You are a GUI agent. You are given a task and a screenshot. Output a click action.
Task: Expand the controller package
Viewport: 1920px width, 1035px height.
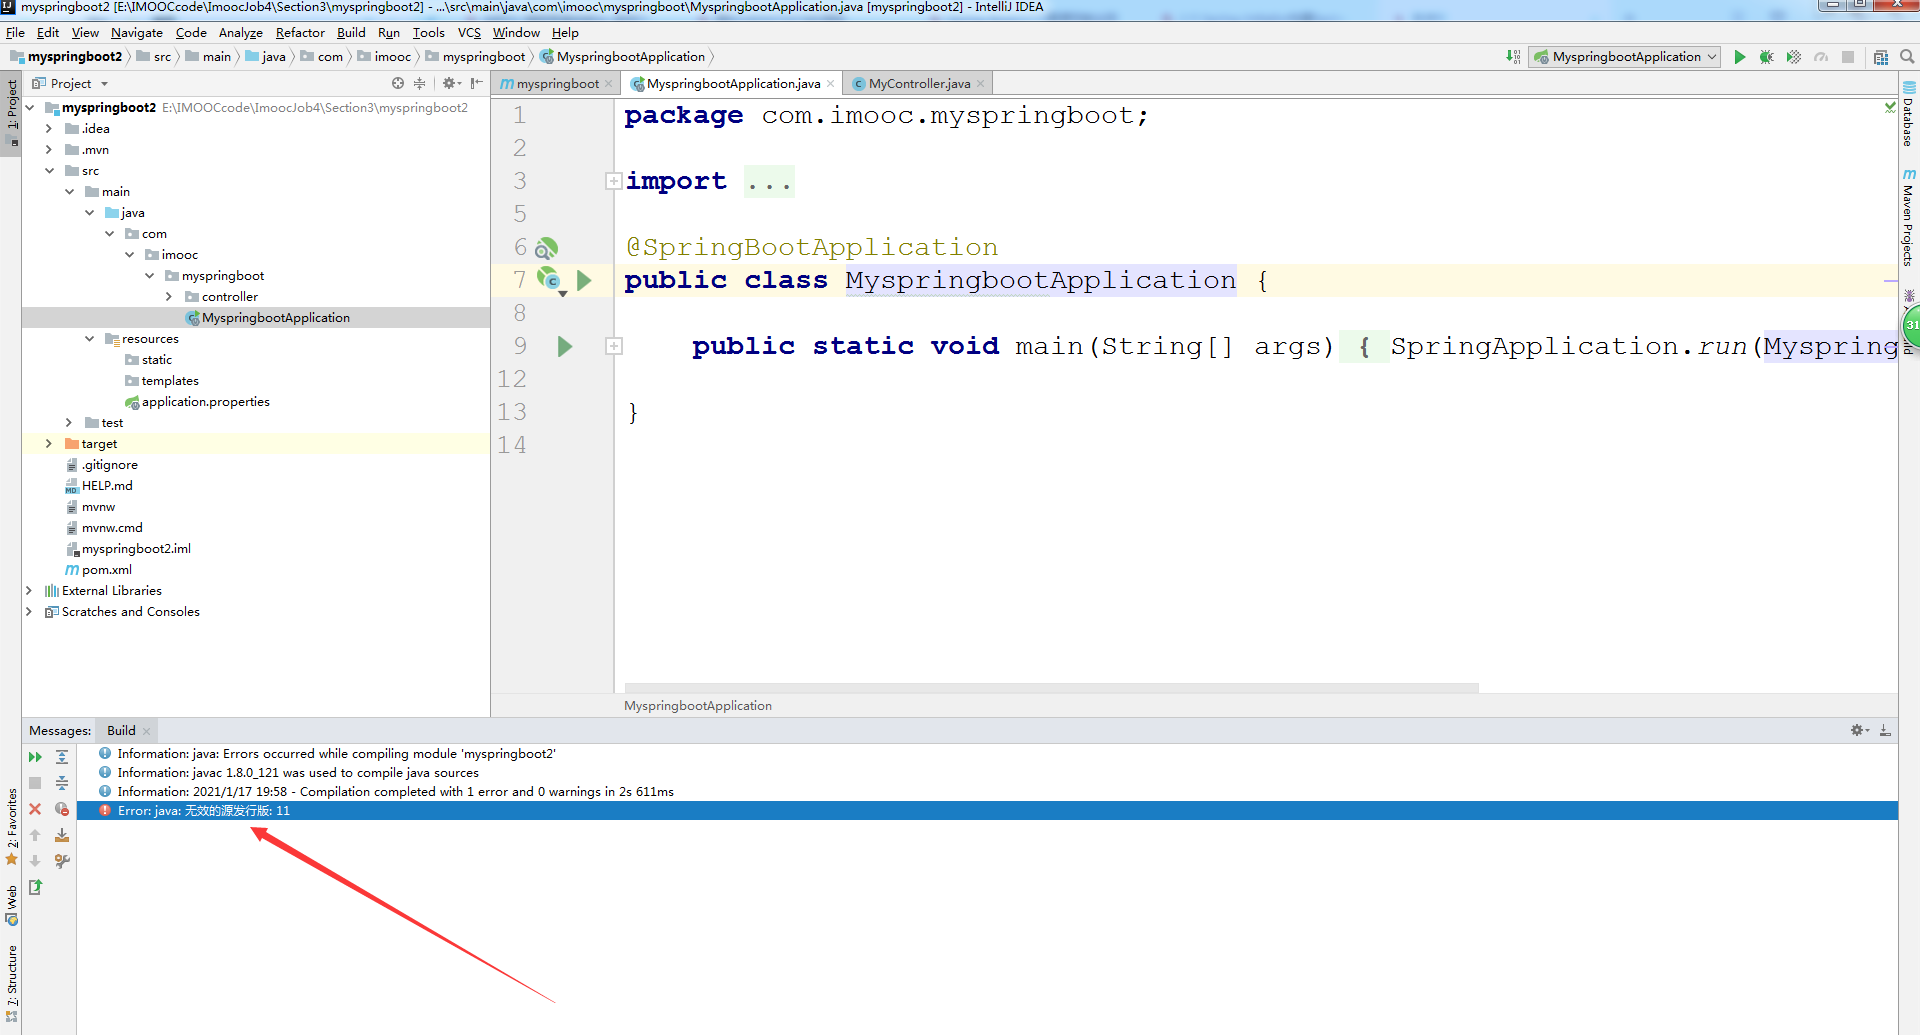169,297
